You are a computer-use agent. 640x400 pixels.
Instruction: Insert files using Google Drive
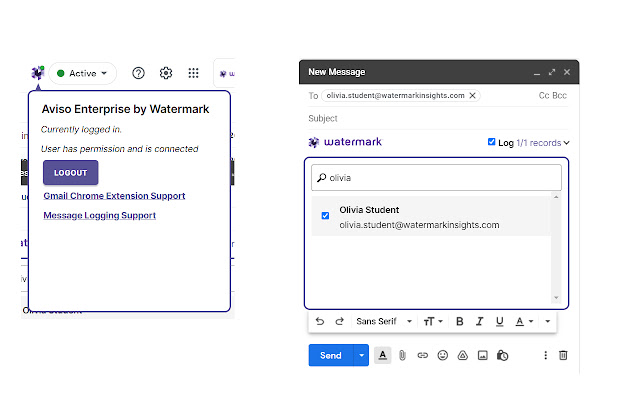(x=462, y=356)
